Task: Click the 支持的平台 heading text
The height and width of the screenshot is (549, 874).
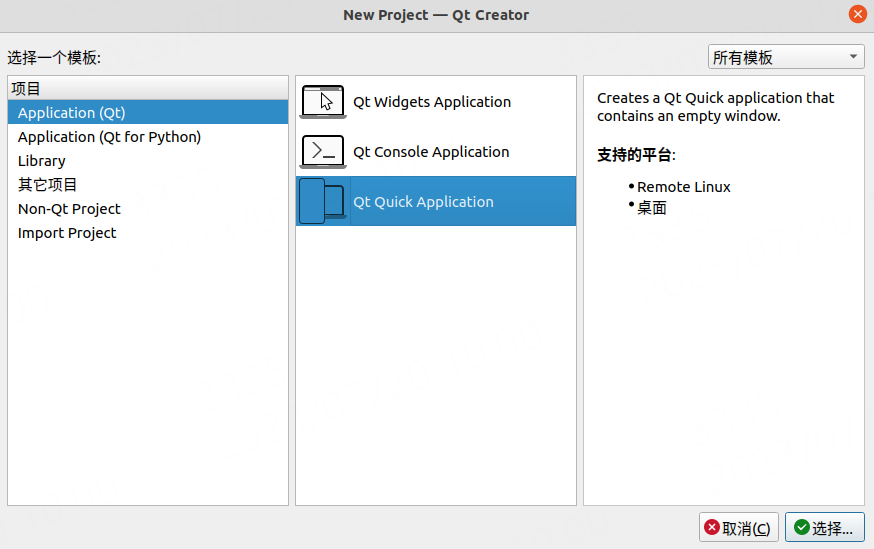Action: pyautogui.click(x=636, y=154)
